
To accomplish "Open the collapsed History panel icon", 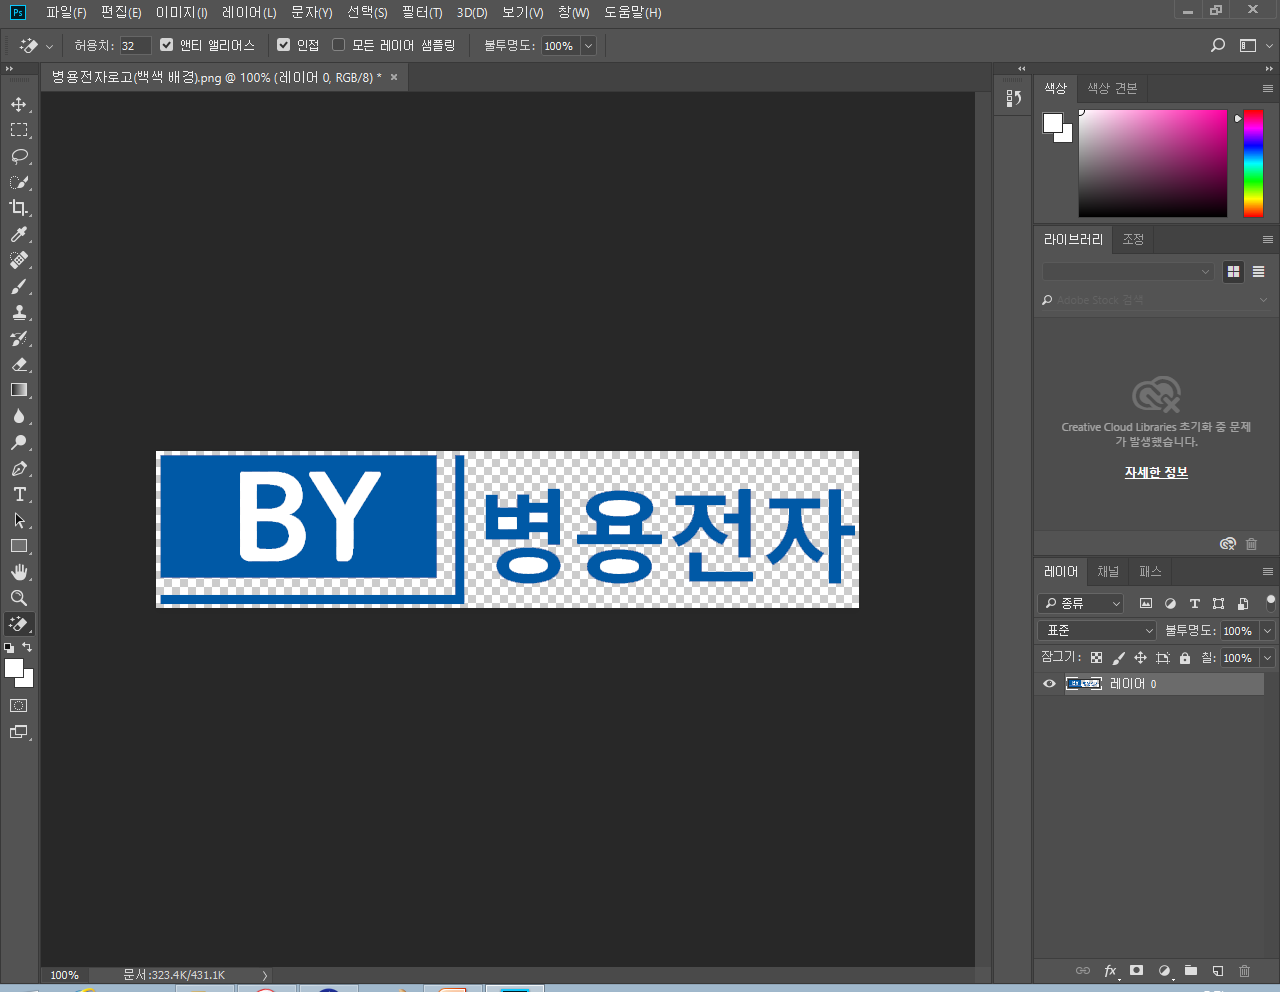I will [x=1013, y=98].
